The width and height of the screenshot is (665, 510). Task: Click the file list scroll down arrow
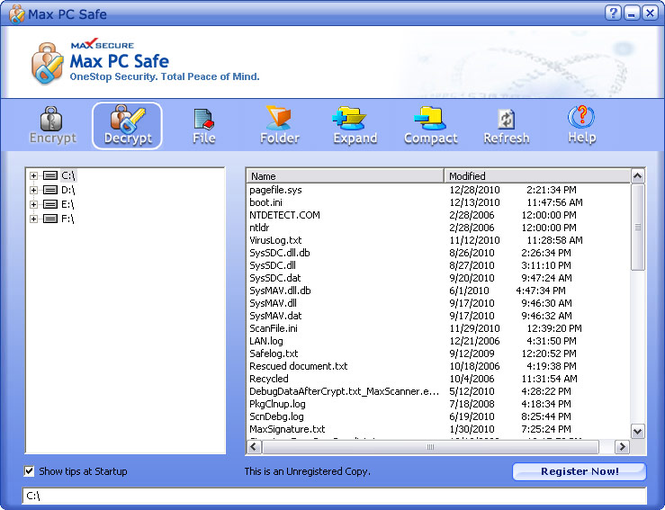click(x=637, y=431)
